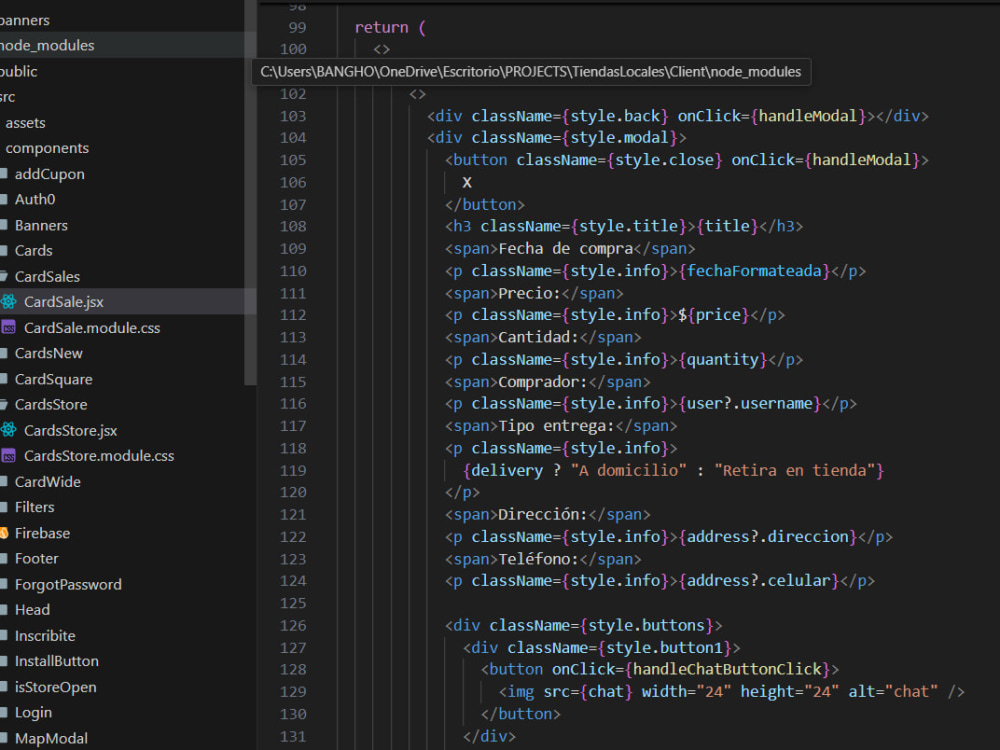Click 'Tipo entrega:' span text

[x=556, y=426]
